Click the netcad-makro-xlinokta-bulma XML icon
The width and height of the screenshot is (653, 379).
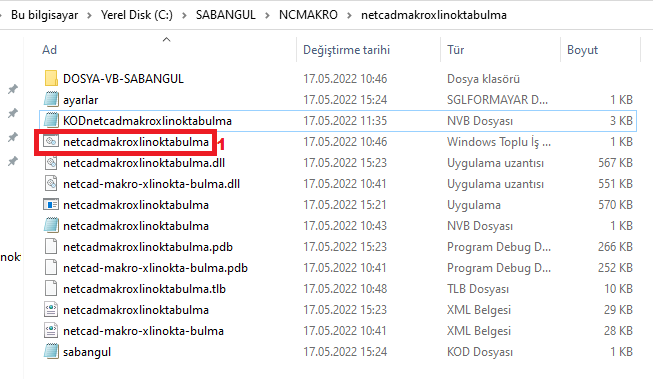point(51,331)
